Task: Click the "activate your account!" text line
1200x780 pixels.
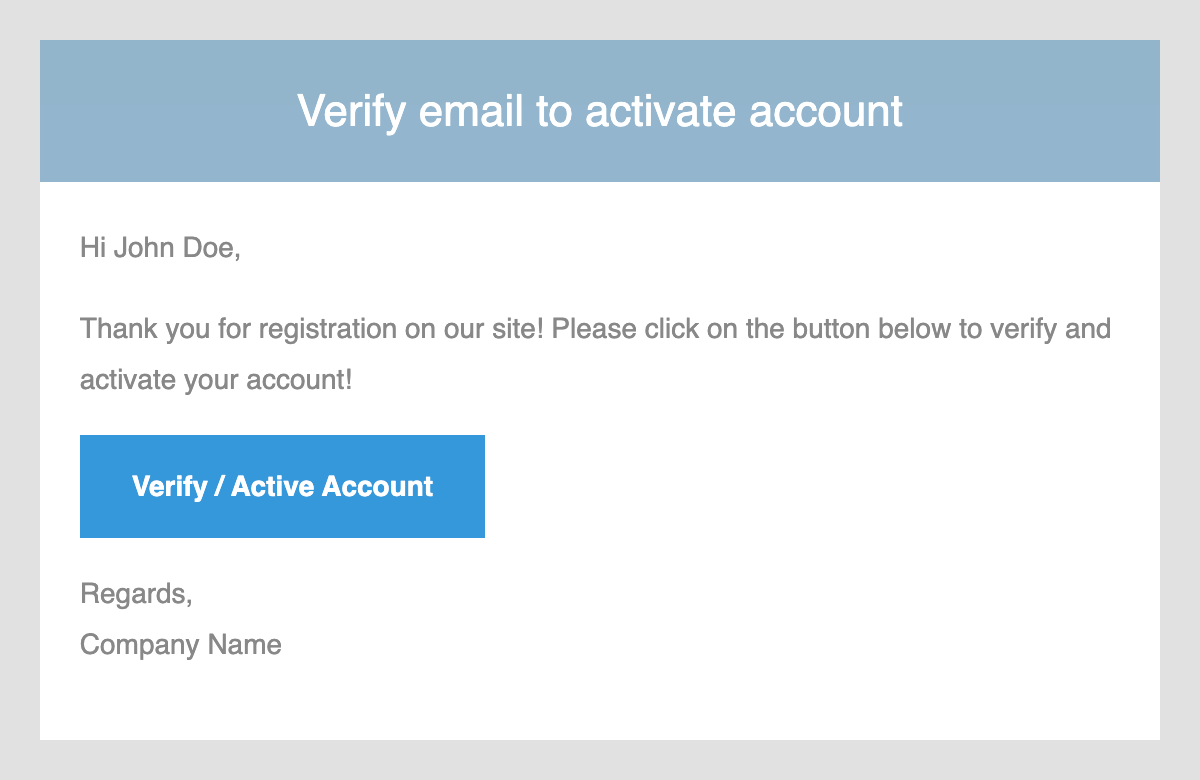Action: [216, 381]
